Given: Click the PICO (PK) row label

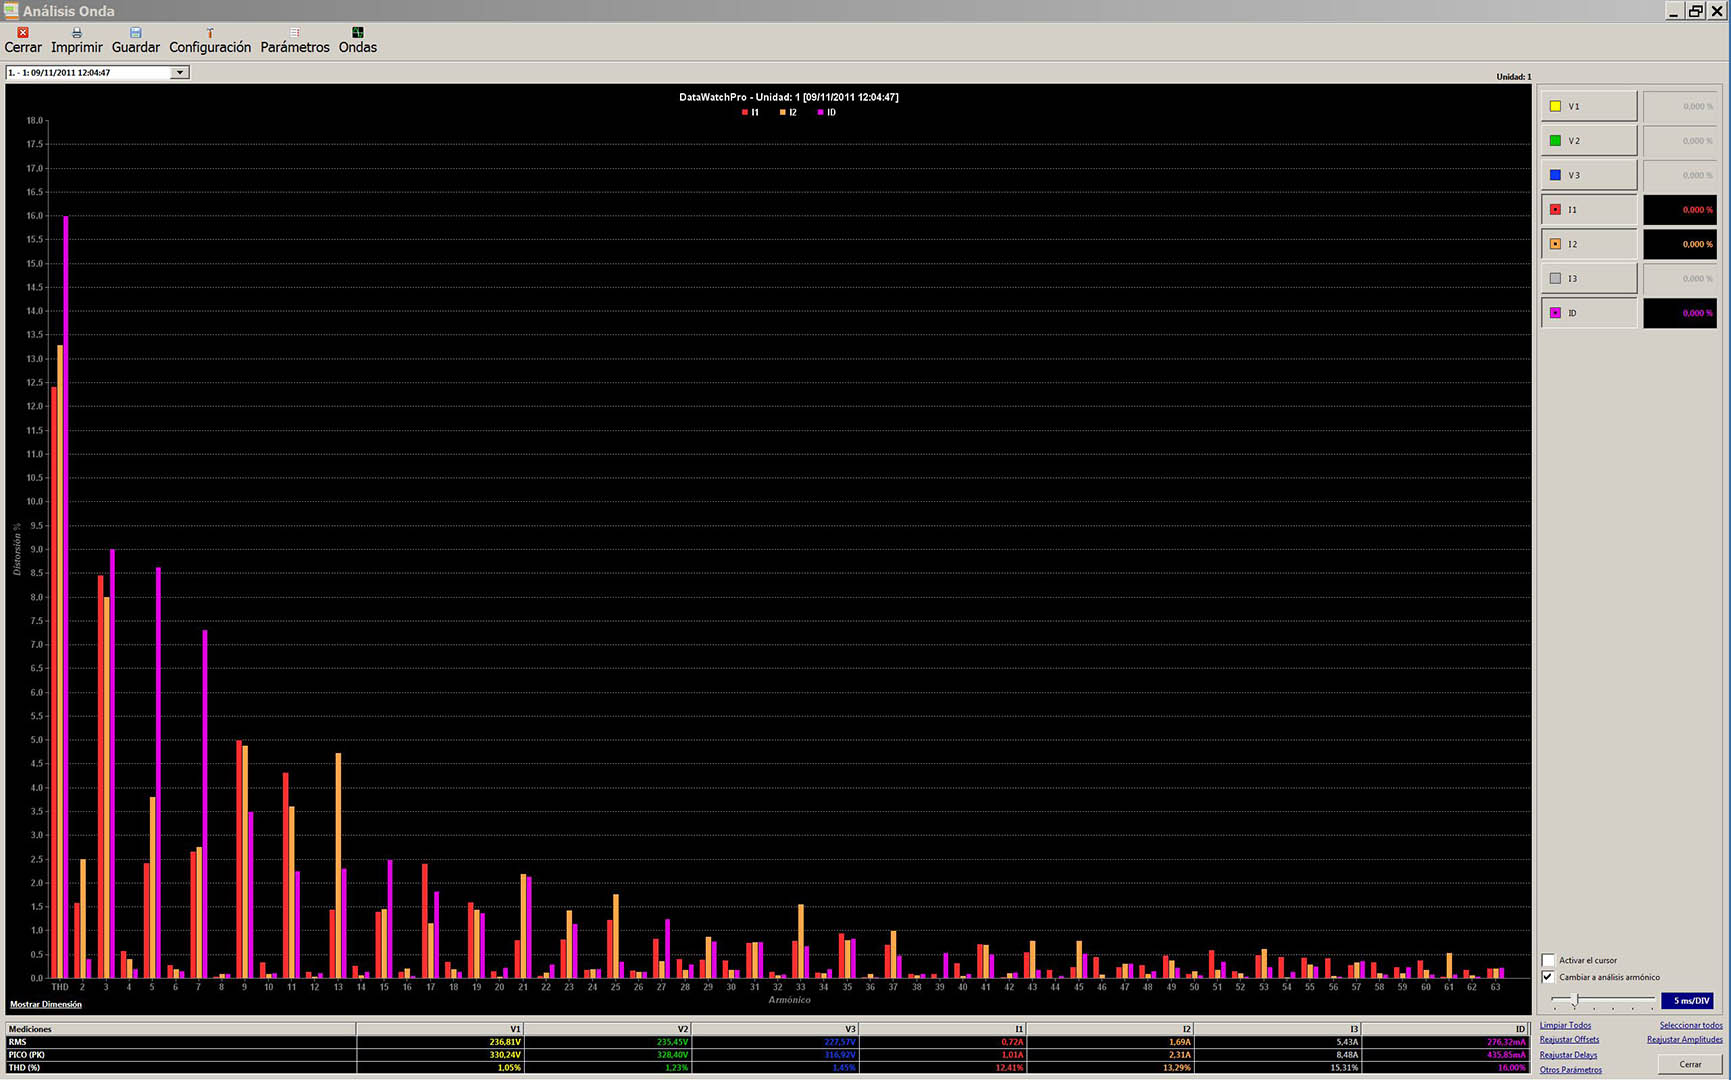Looking at the screenshot, I should tap(180, 1055).
